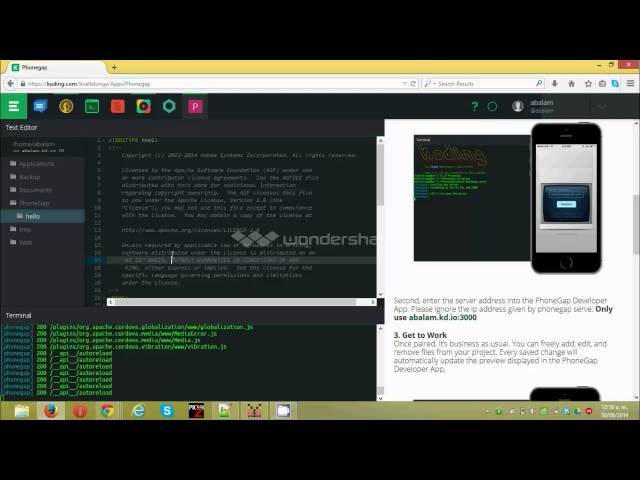Open the tmp folder in file tree
Image resolution: width=640 pixels, height=480 pixels.
[x=20, y=229]
